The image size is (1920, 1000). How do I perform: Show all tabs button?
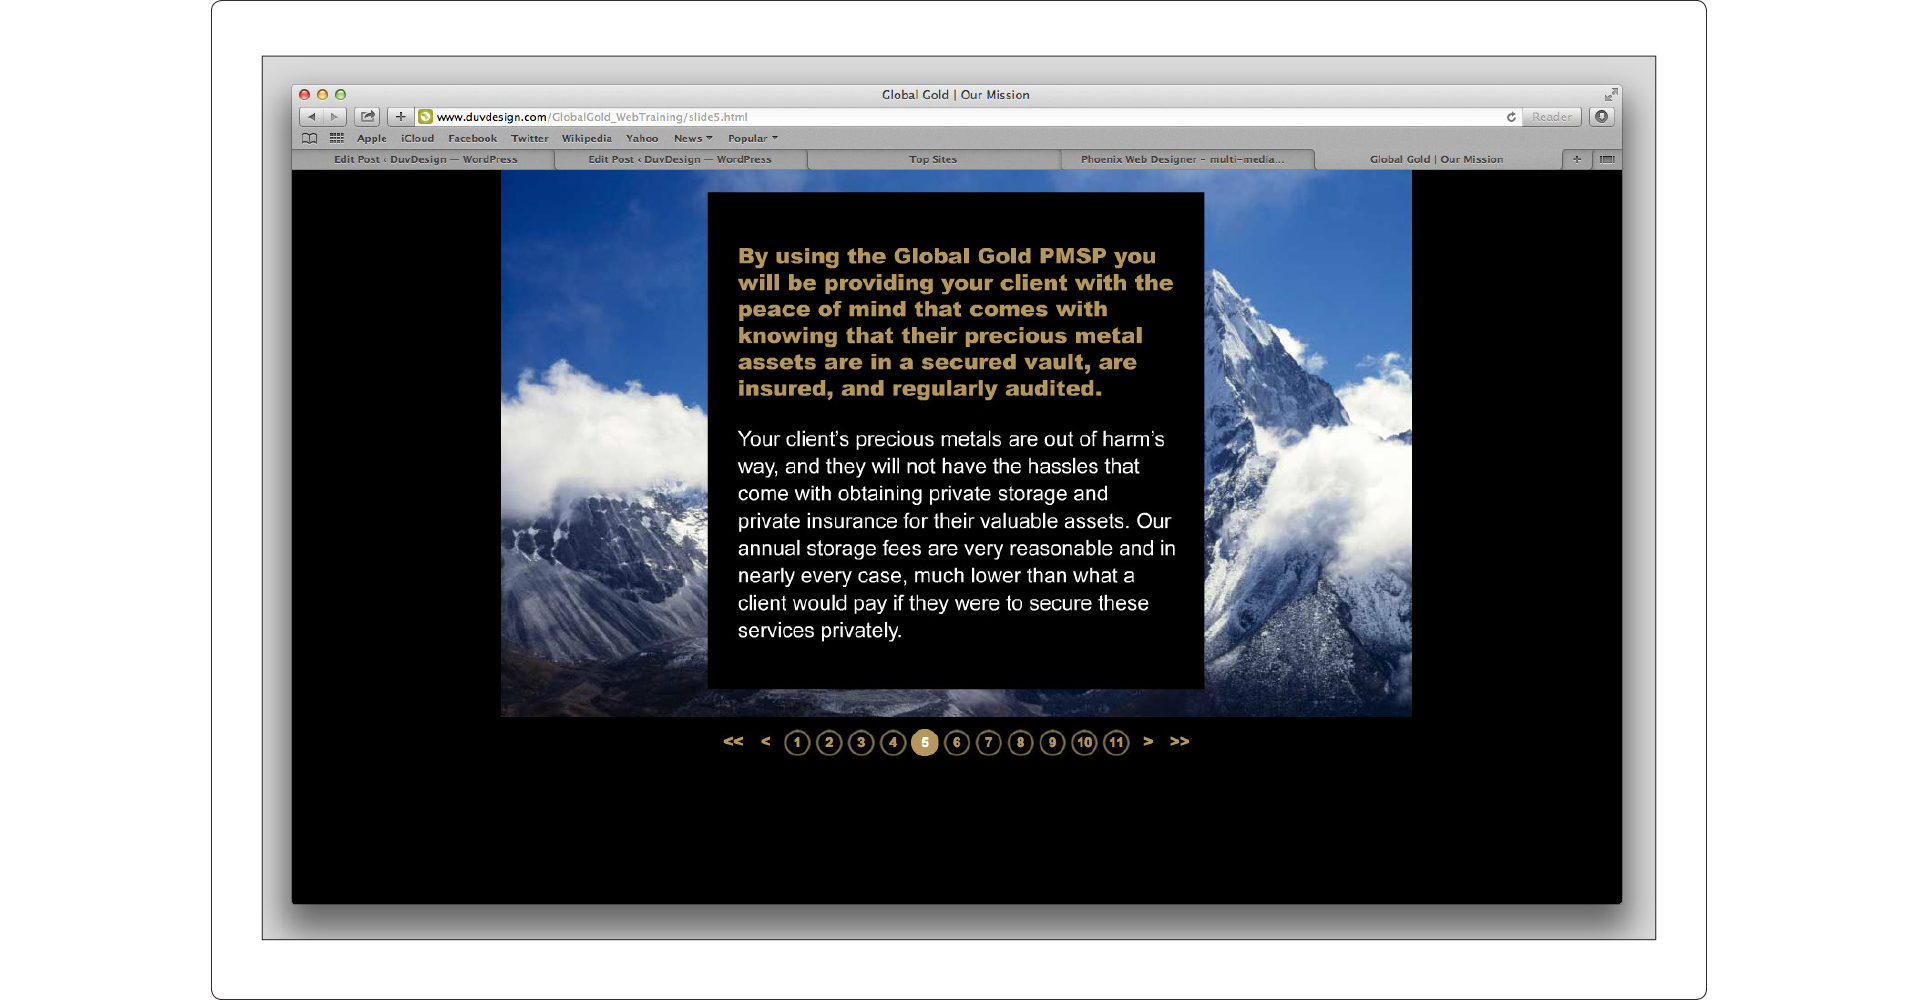(1607, 159)
